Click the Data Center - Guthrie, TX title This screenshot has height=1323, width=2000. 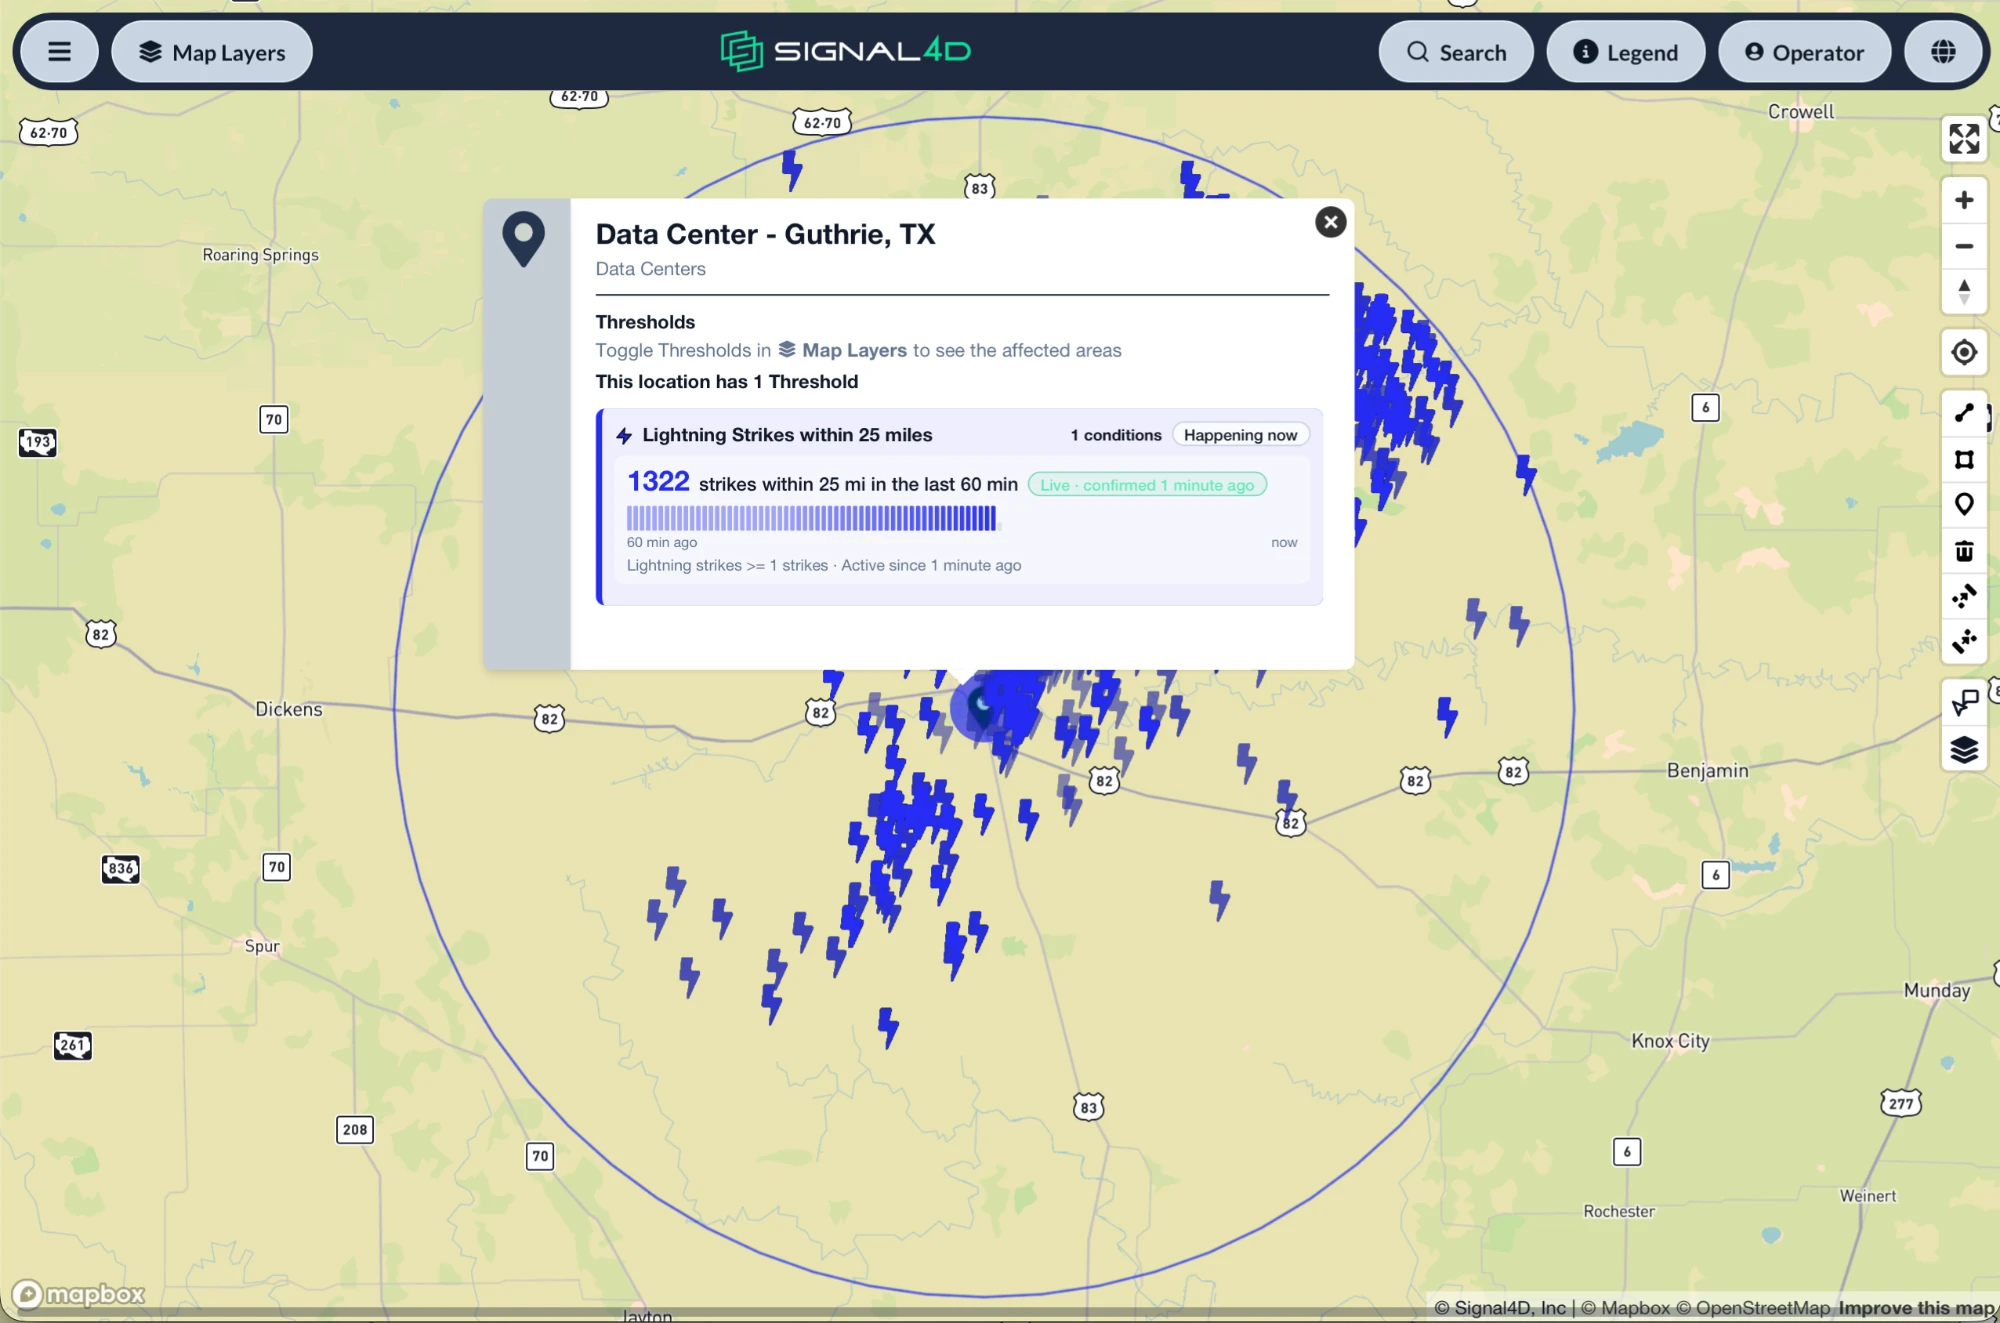coord(765,234)
